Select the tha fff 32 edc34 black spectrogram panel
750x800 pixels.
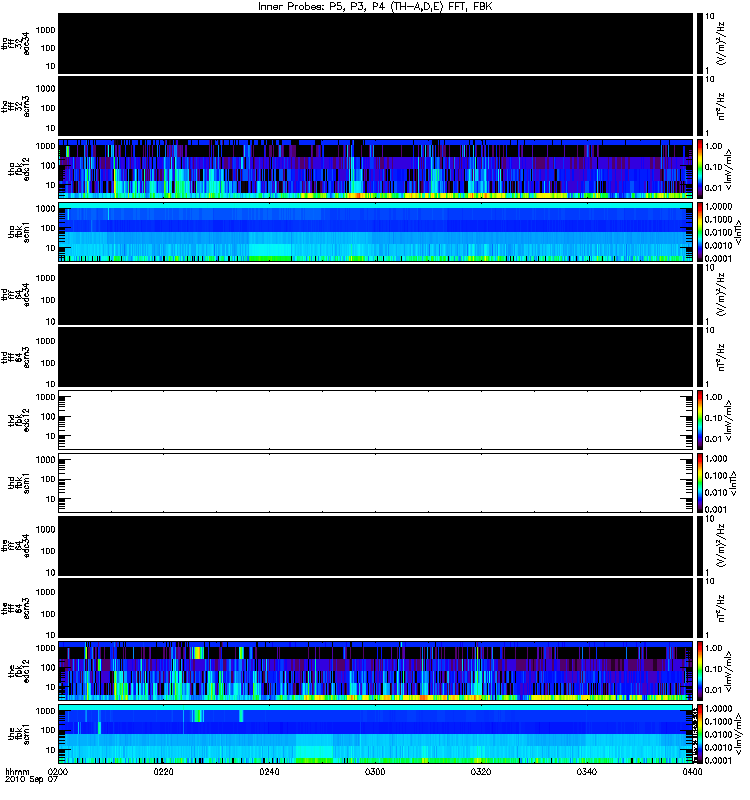coord(376,44)
